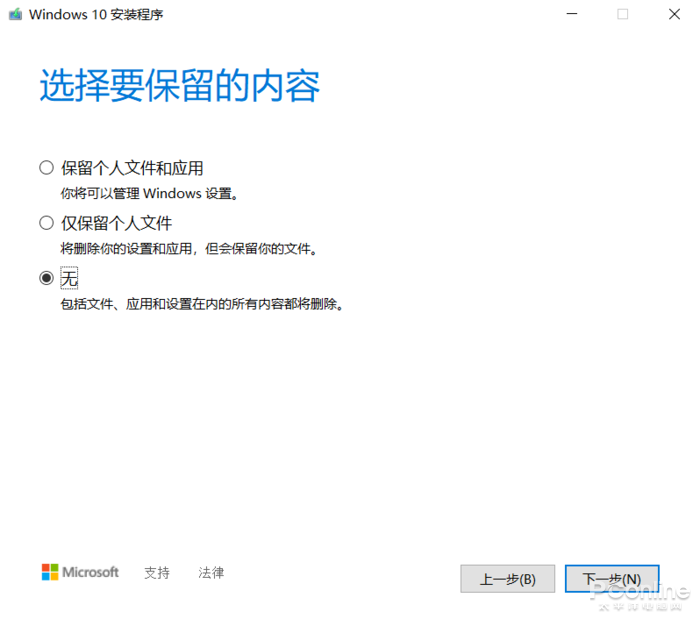Open the 法律 link
700x619 pixels.
coord(211,573)
